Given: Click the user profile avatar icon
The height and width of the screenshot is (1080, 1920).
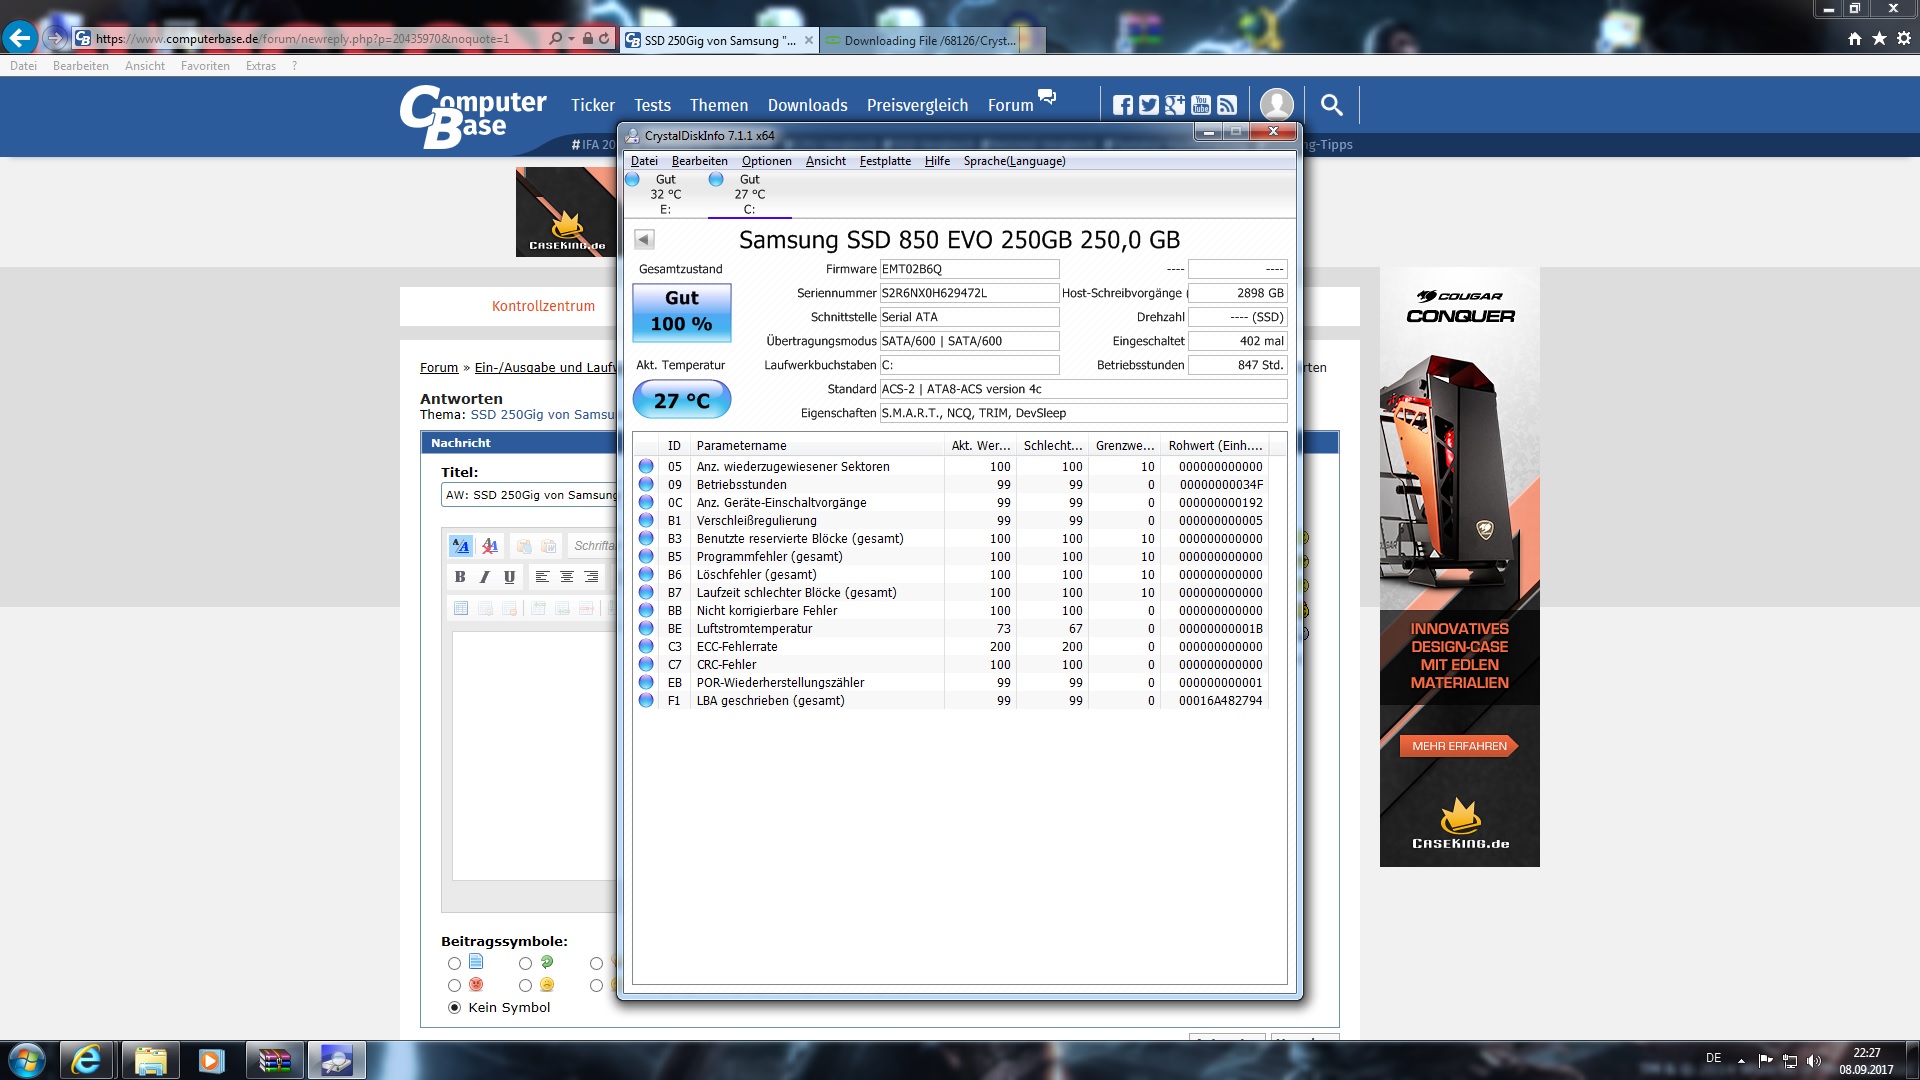Looking at the screenshot, I should tap(1277, 105).
